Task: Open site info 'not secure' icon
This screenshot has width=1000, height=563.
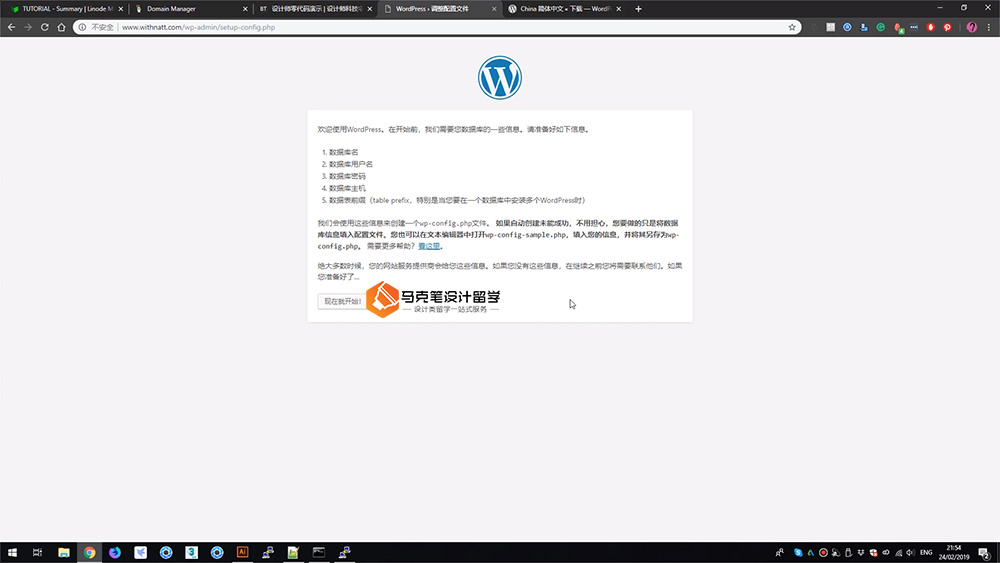Action: point(82,27)
